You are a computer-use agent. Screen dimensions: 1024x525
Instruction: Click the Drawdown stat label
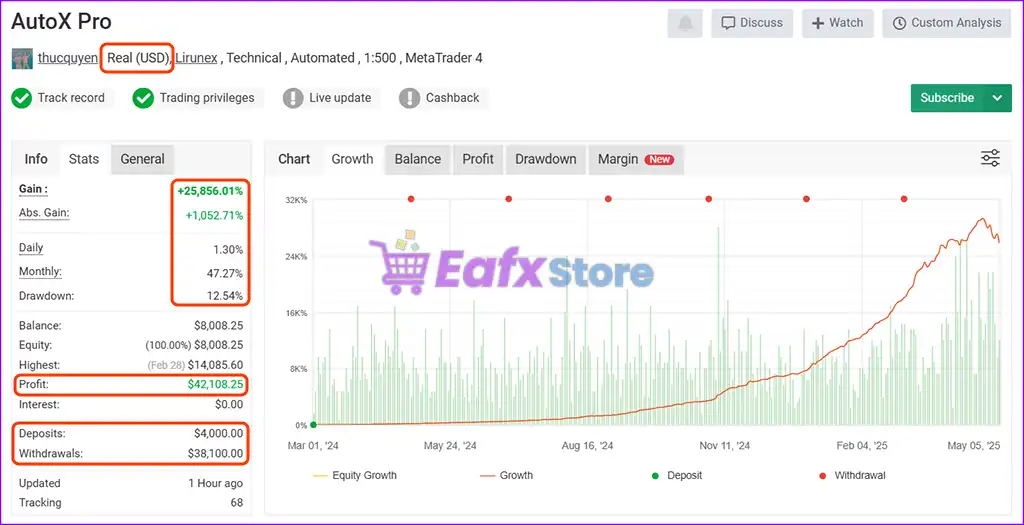point(46,296)
